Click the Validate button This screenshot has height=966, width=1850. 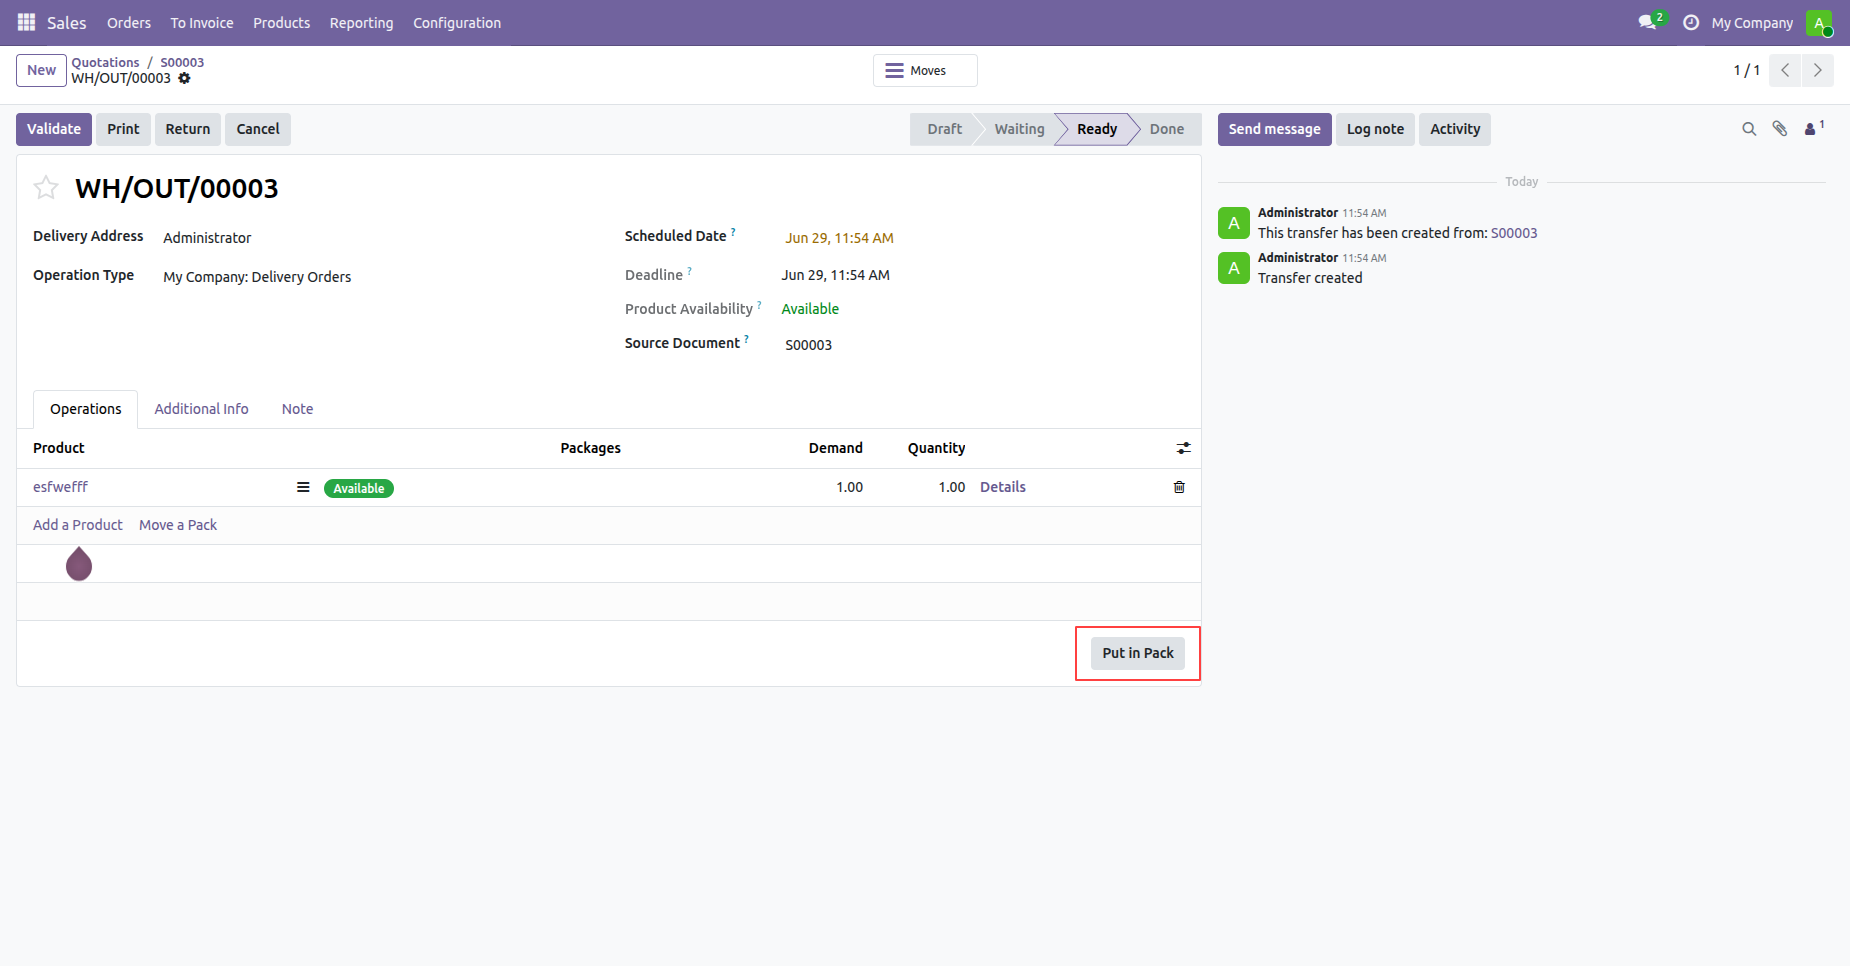coord(54,129)
